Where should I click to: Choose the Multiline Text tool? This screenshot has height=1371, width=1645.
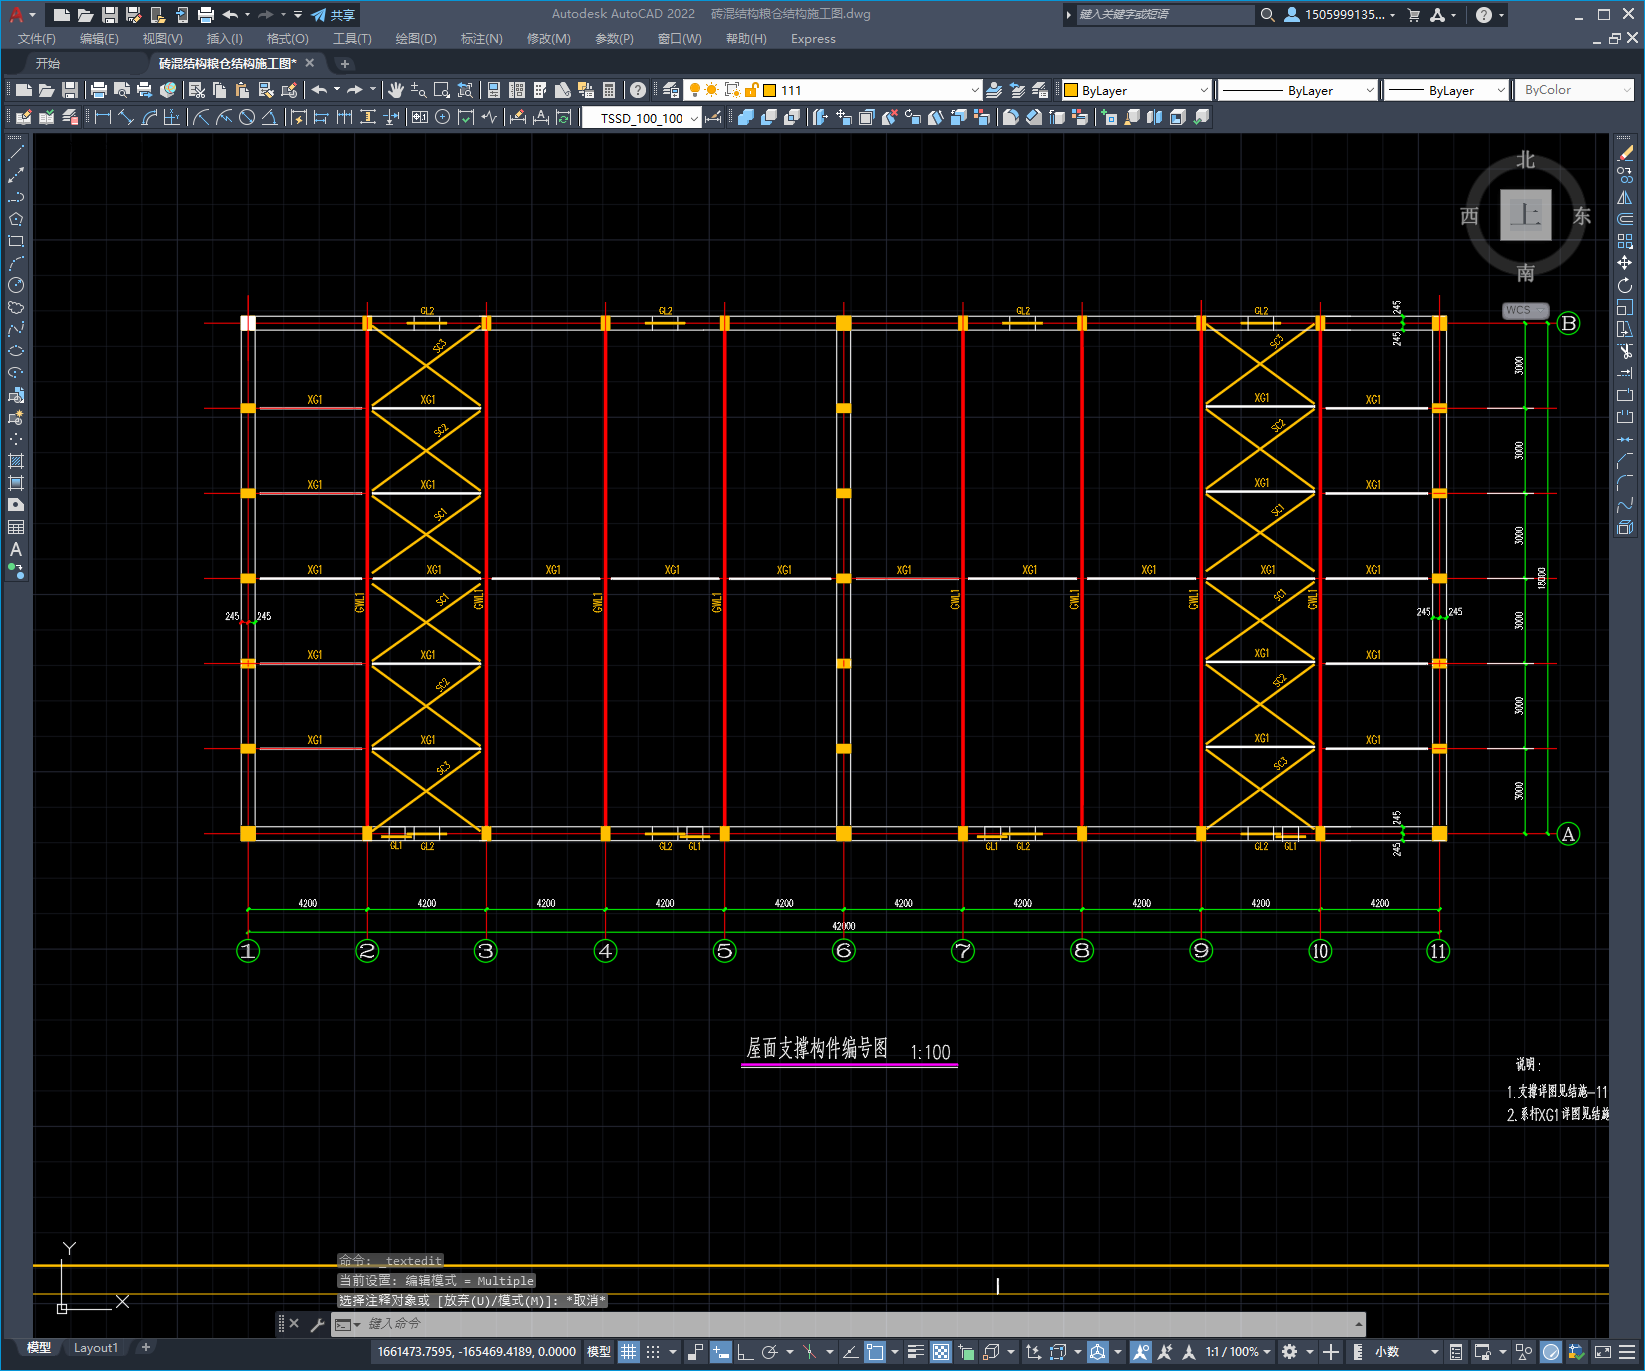coord(16,549)
